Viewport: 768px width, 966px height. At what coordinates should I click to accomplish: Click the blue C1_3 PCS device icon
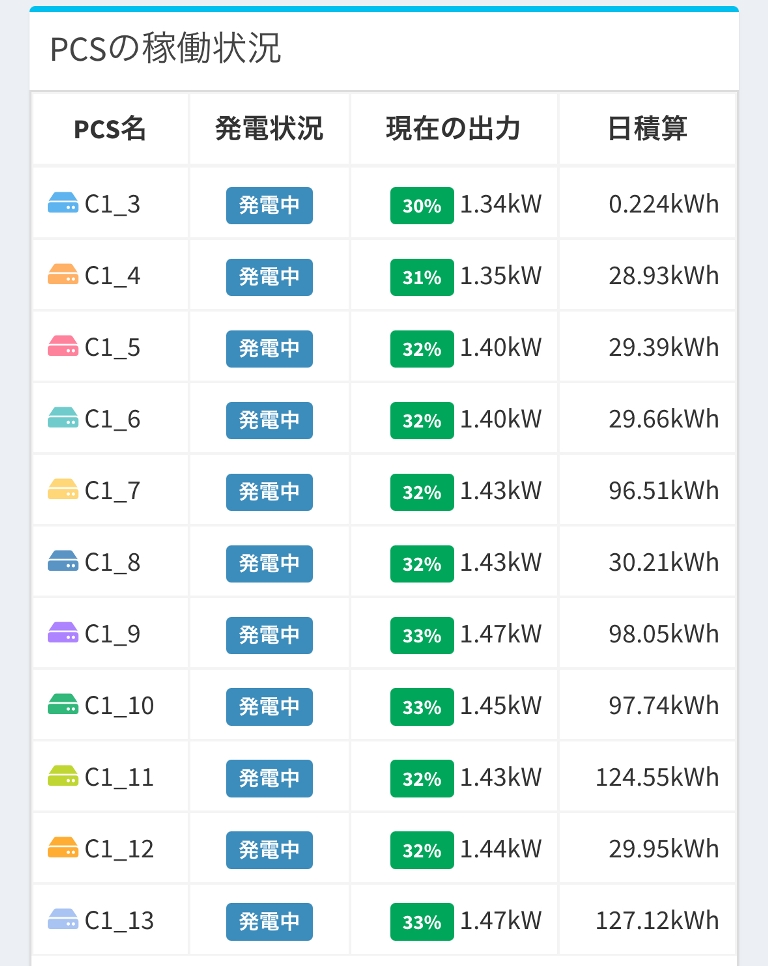coord(63,203)
